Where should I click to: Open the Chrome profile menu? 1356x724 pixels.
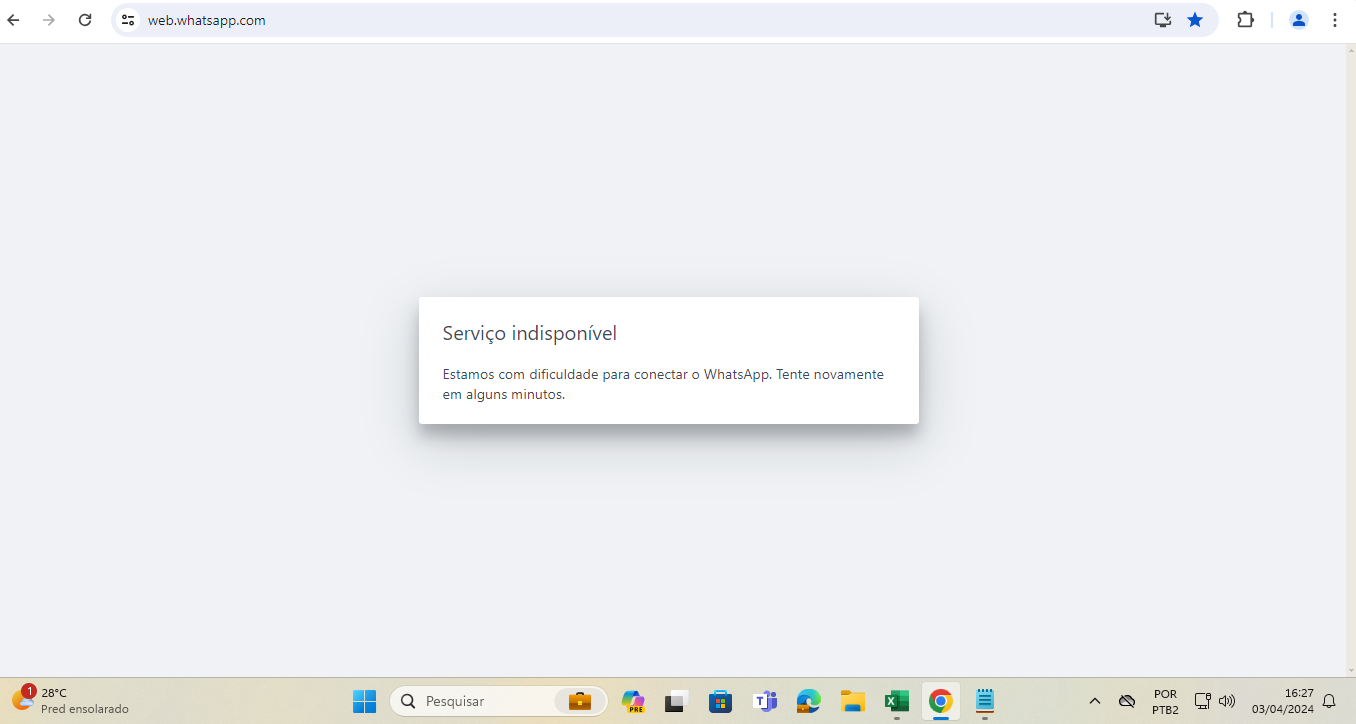point(1299,20)
